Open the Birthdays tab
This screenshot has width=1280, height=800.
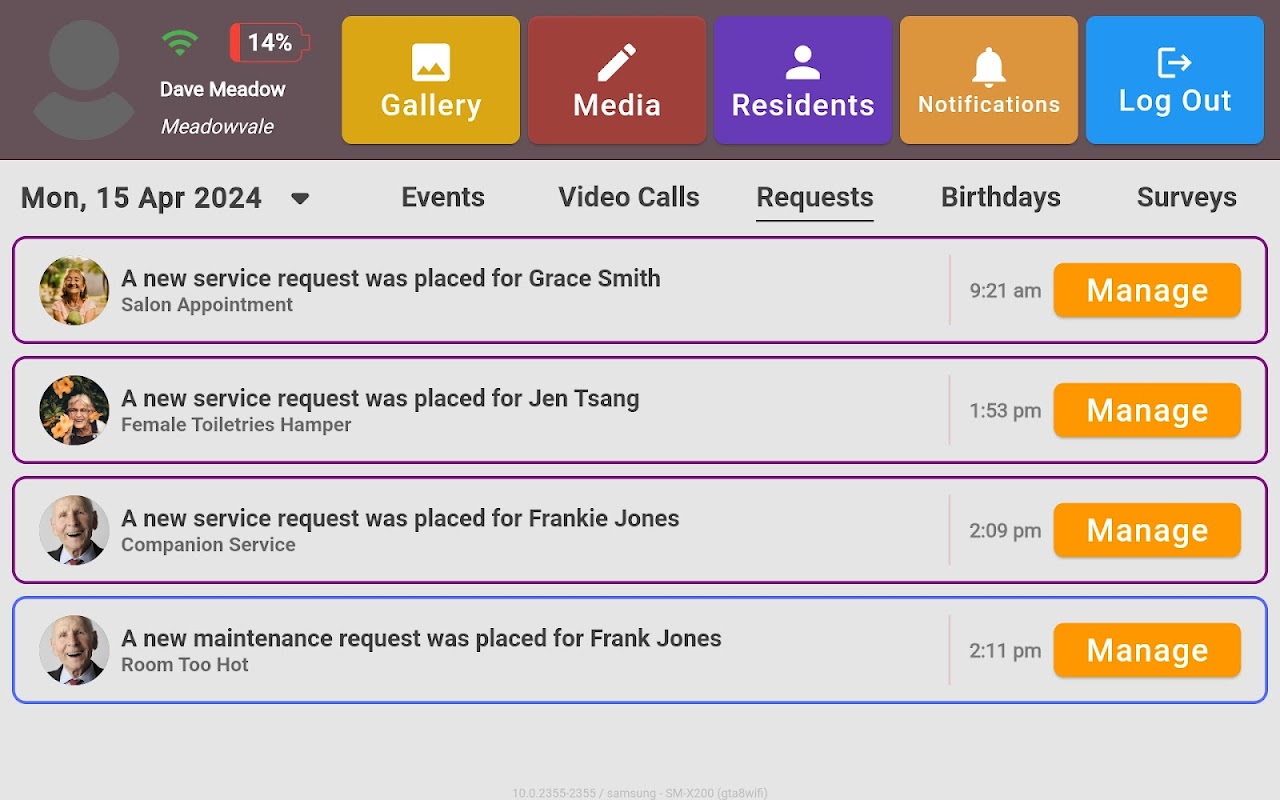[1000, 197]
